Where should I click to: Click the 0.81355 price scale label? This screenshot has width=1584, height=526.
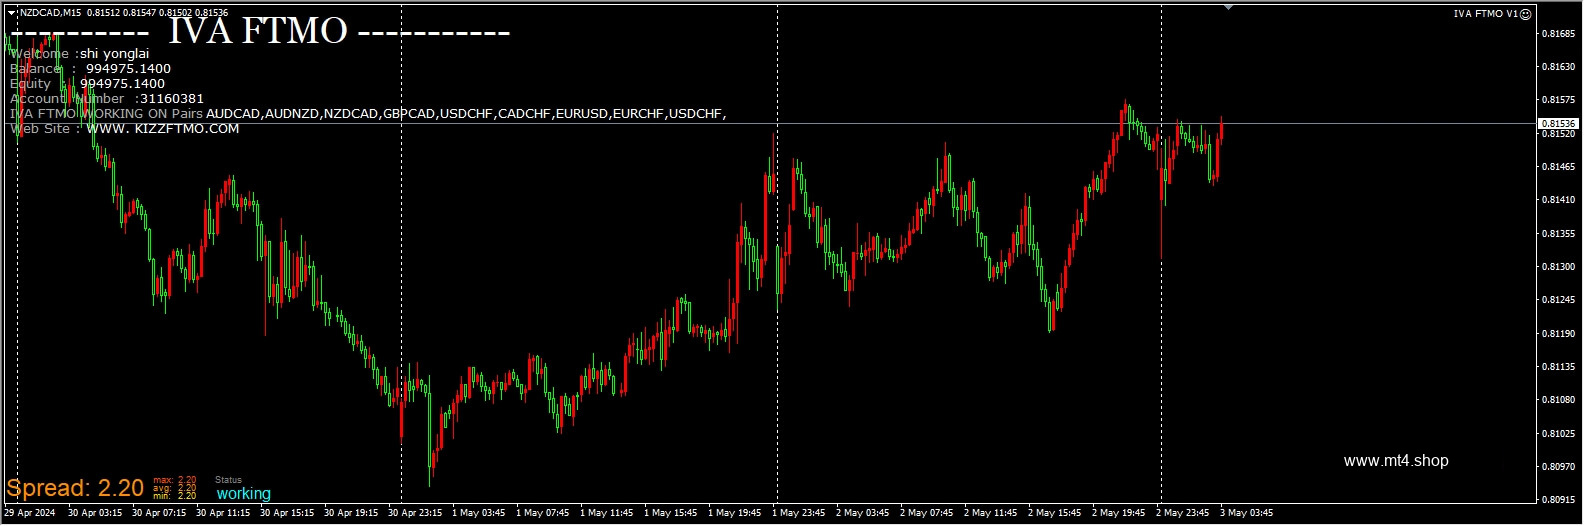click(1559, 234)
